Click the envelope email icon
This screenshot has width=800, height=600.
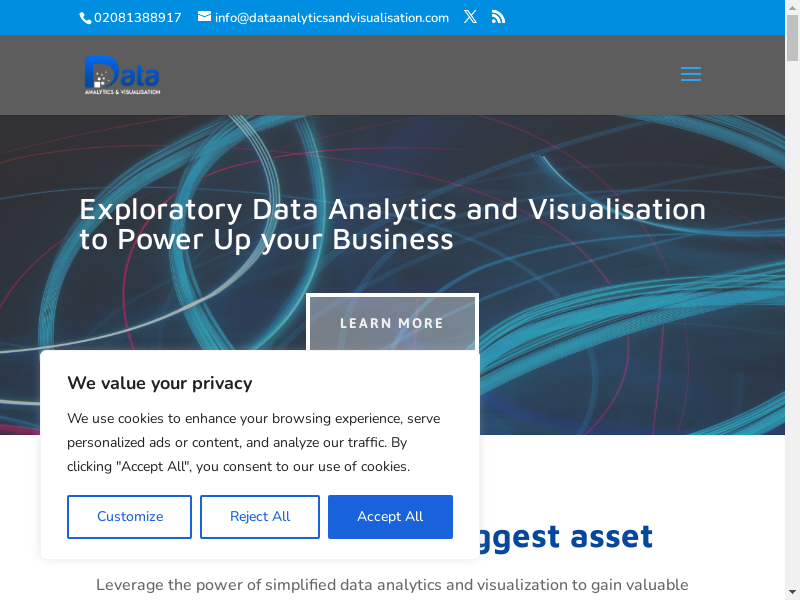pyautogui.click(x=204, y=17)
